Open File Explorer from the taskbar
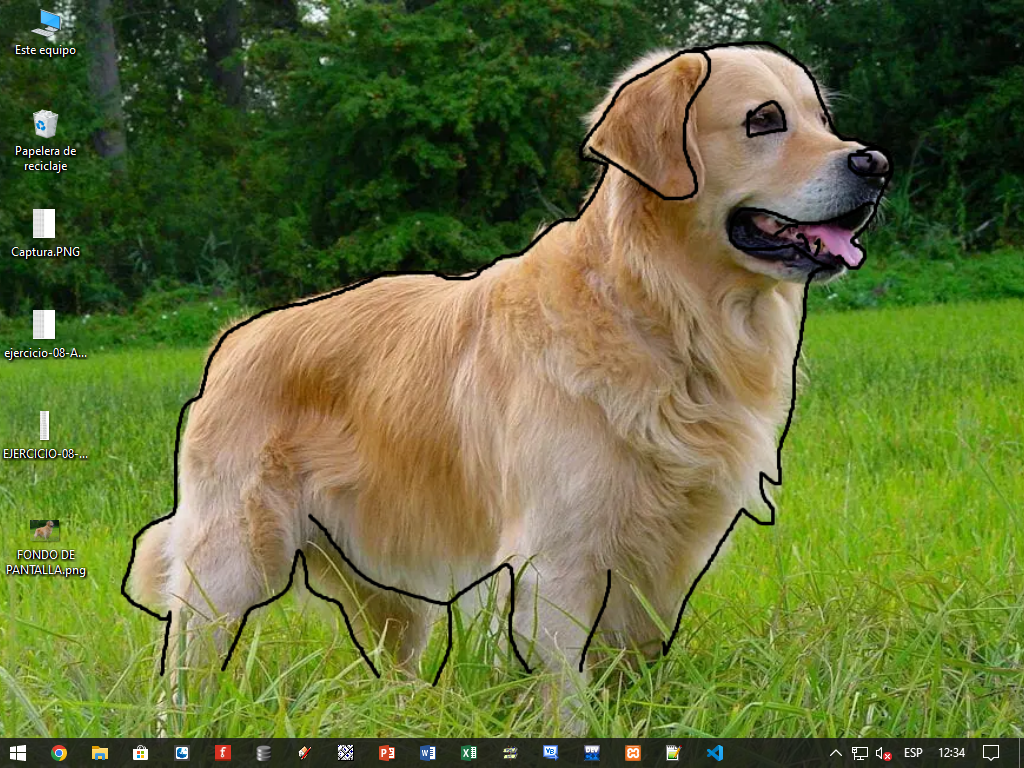 (100, 753)
